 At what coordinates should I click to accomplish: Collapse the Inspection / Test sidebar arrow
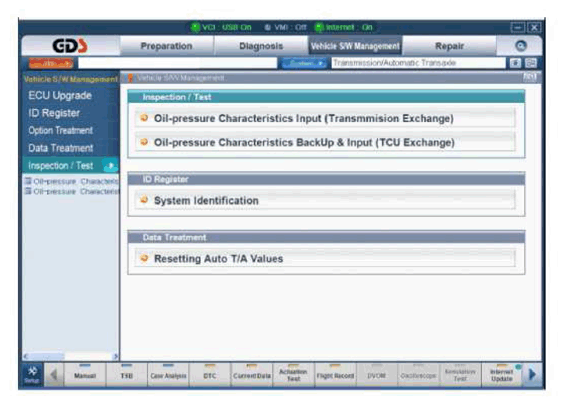(x=111, y=166)
